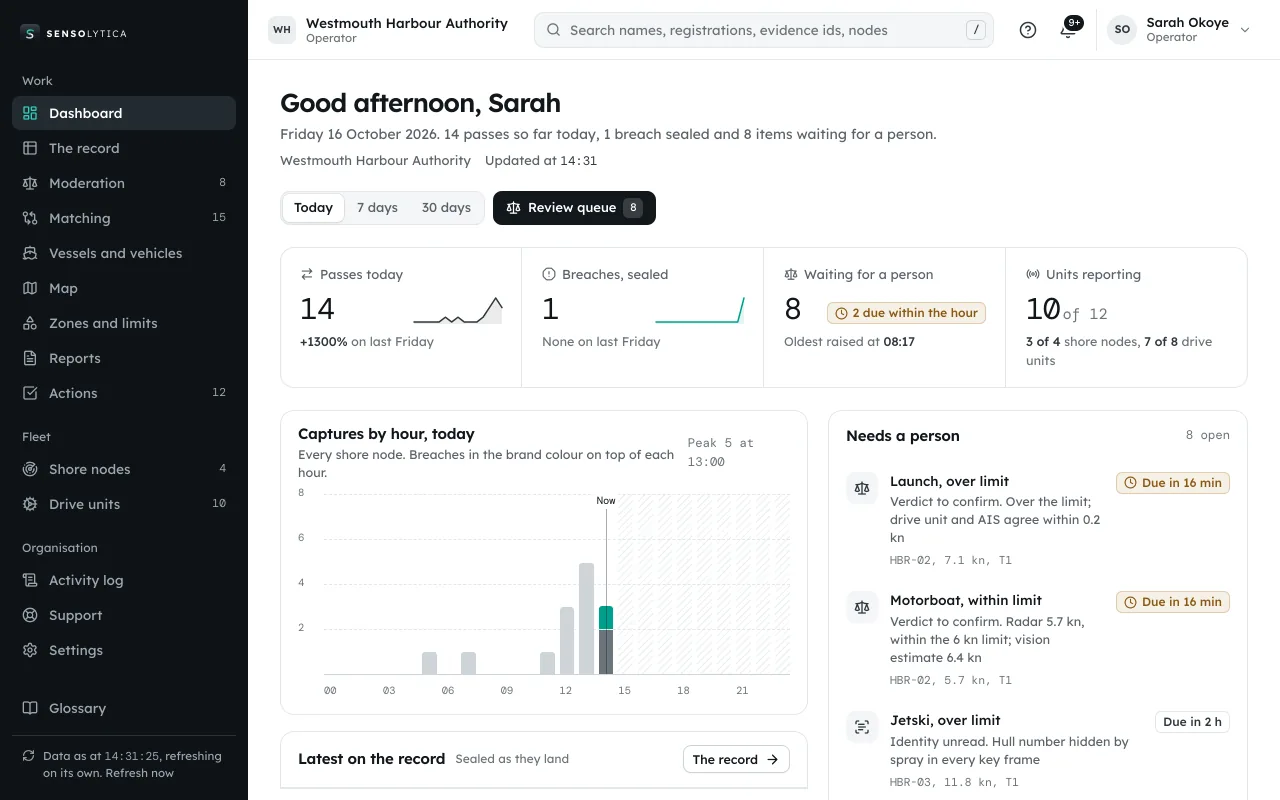Click the 2 due within the hour badge
Viewport: 1280px width, 800px height.
pos(906,313)
